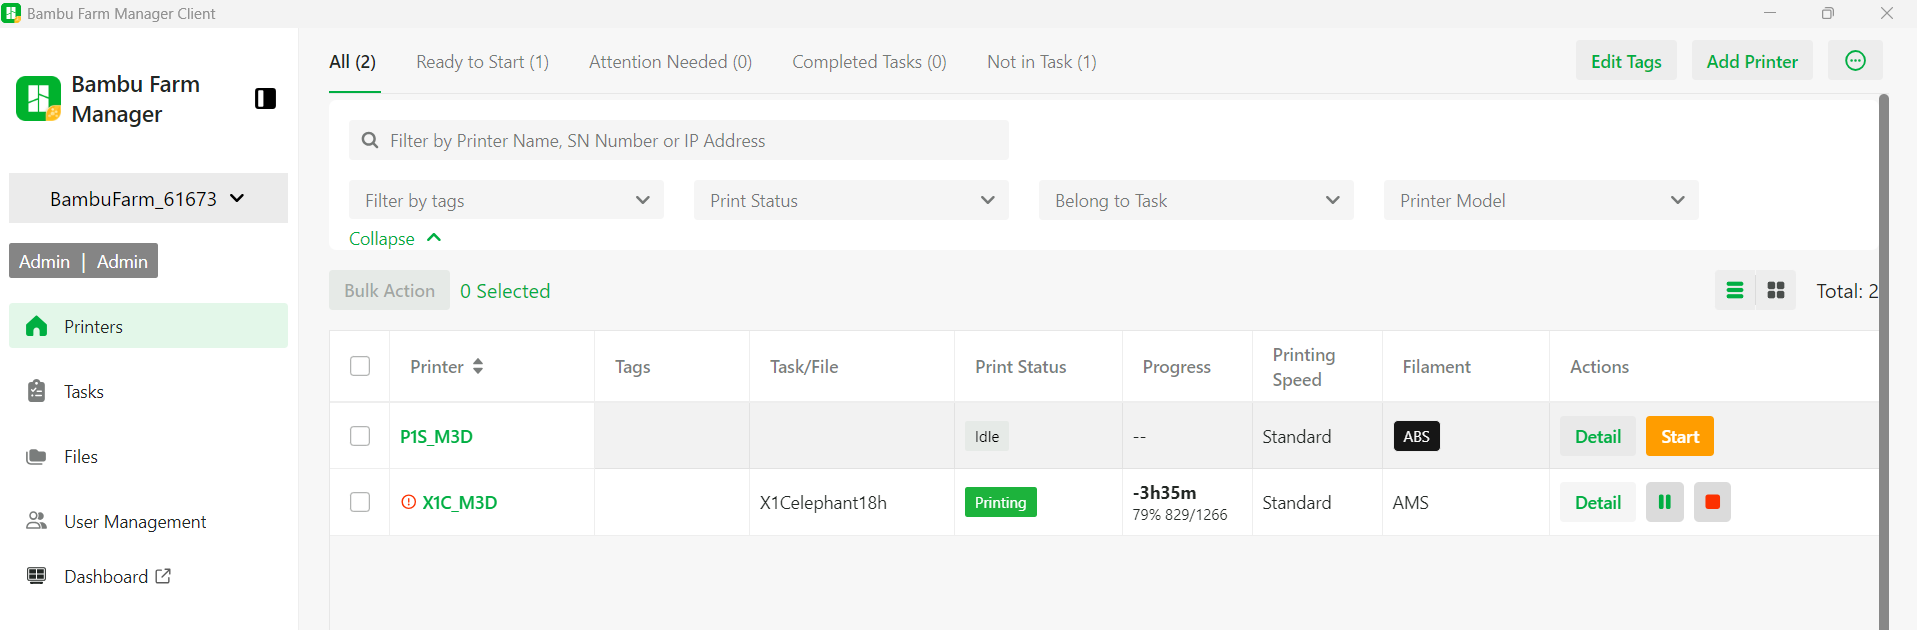Screen dimensions: 1917x630
Task: Check the select-all printers checkbox
Action: [360, 366]
